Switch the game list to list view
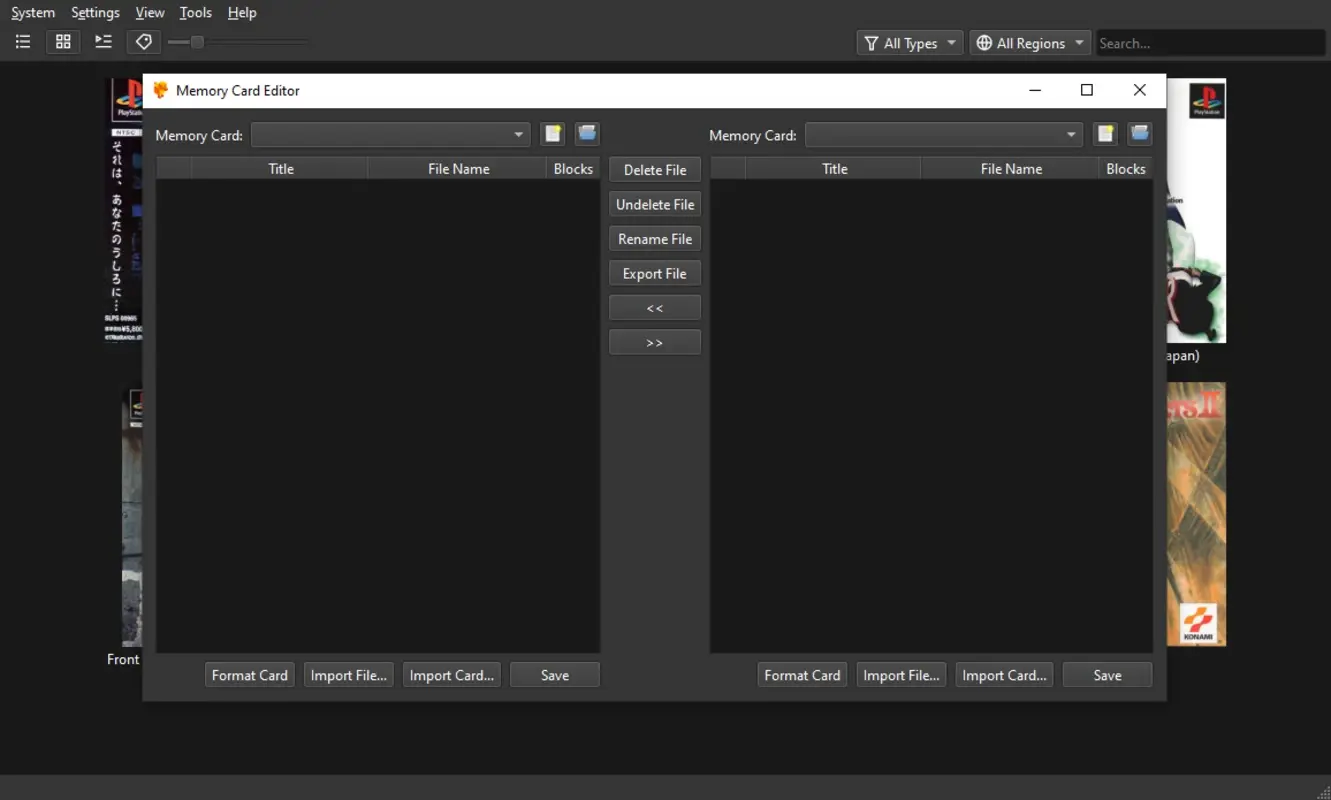 click(22, 41)
